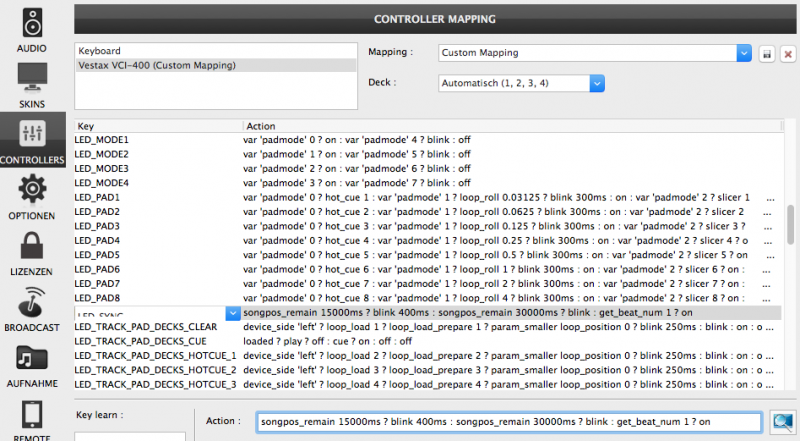Viewport: 800px width, 441px height.
Task: Open the Skins settings section
Action: tap(32, 86)
